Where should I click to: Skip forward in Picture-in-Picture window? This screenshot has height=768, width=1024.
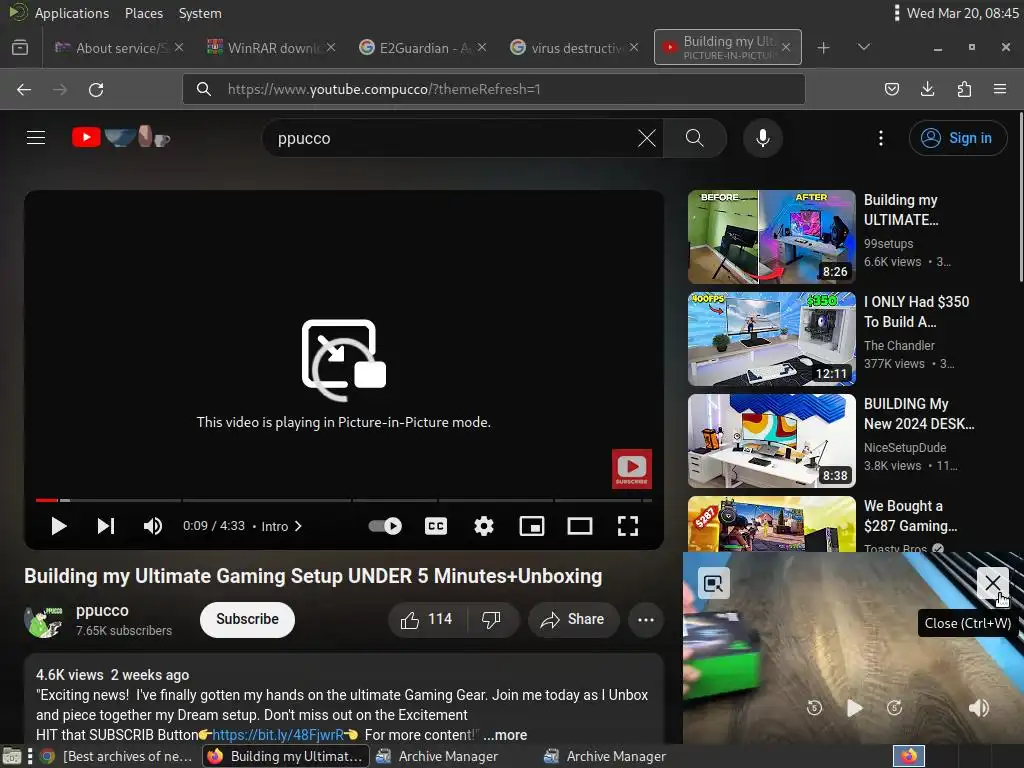895,708
